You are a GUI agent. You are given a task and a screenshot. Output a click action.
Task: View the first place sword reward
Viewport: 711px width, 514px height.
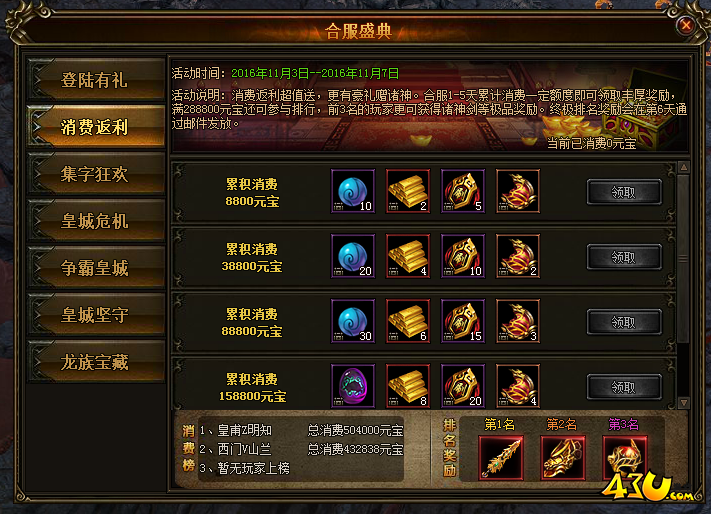click(501, 457)
